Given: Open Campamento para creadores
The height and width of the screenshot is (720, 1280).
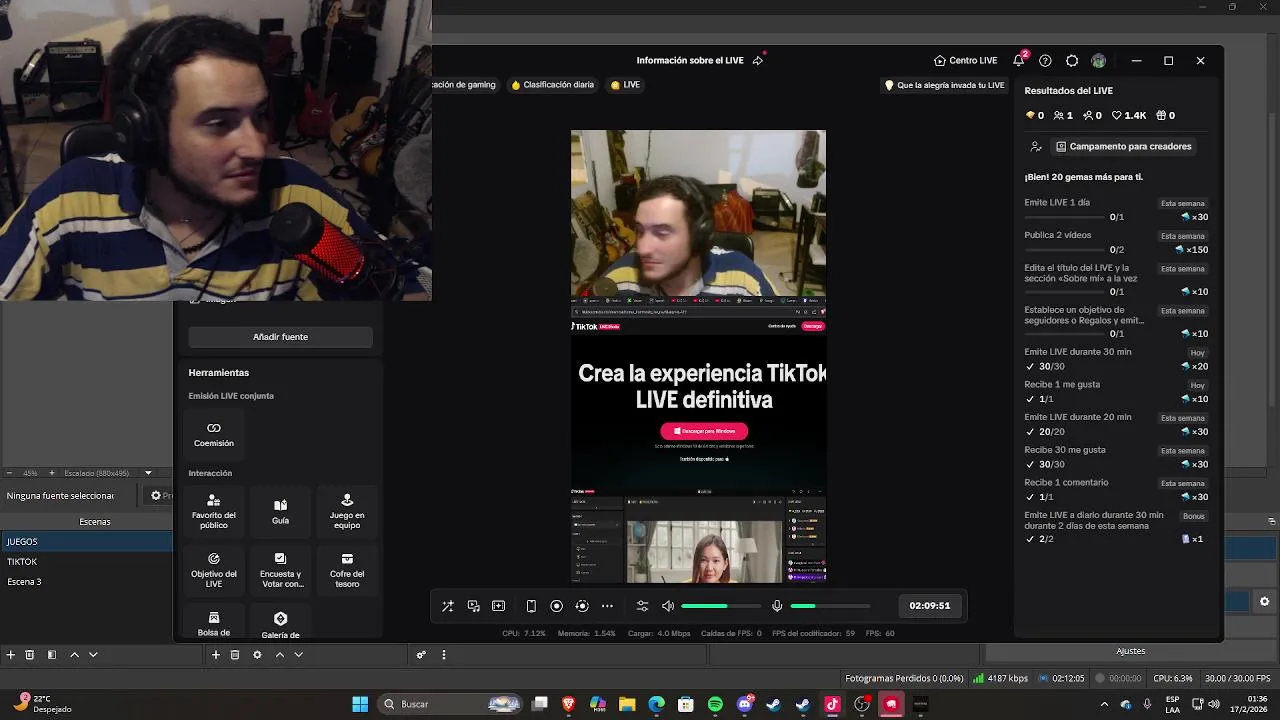Looking at the screenshot, I should pyautogui.click(x=1124, y=146).
